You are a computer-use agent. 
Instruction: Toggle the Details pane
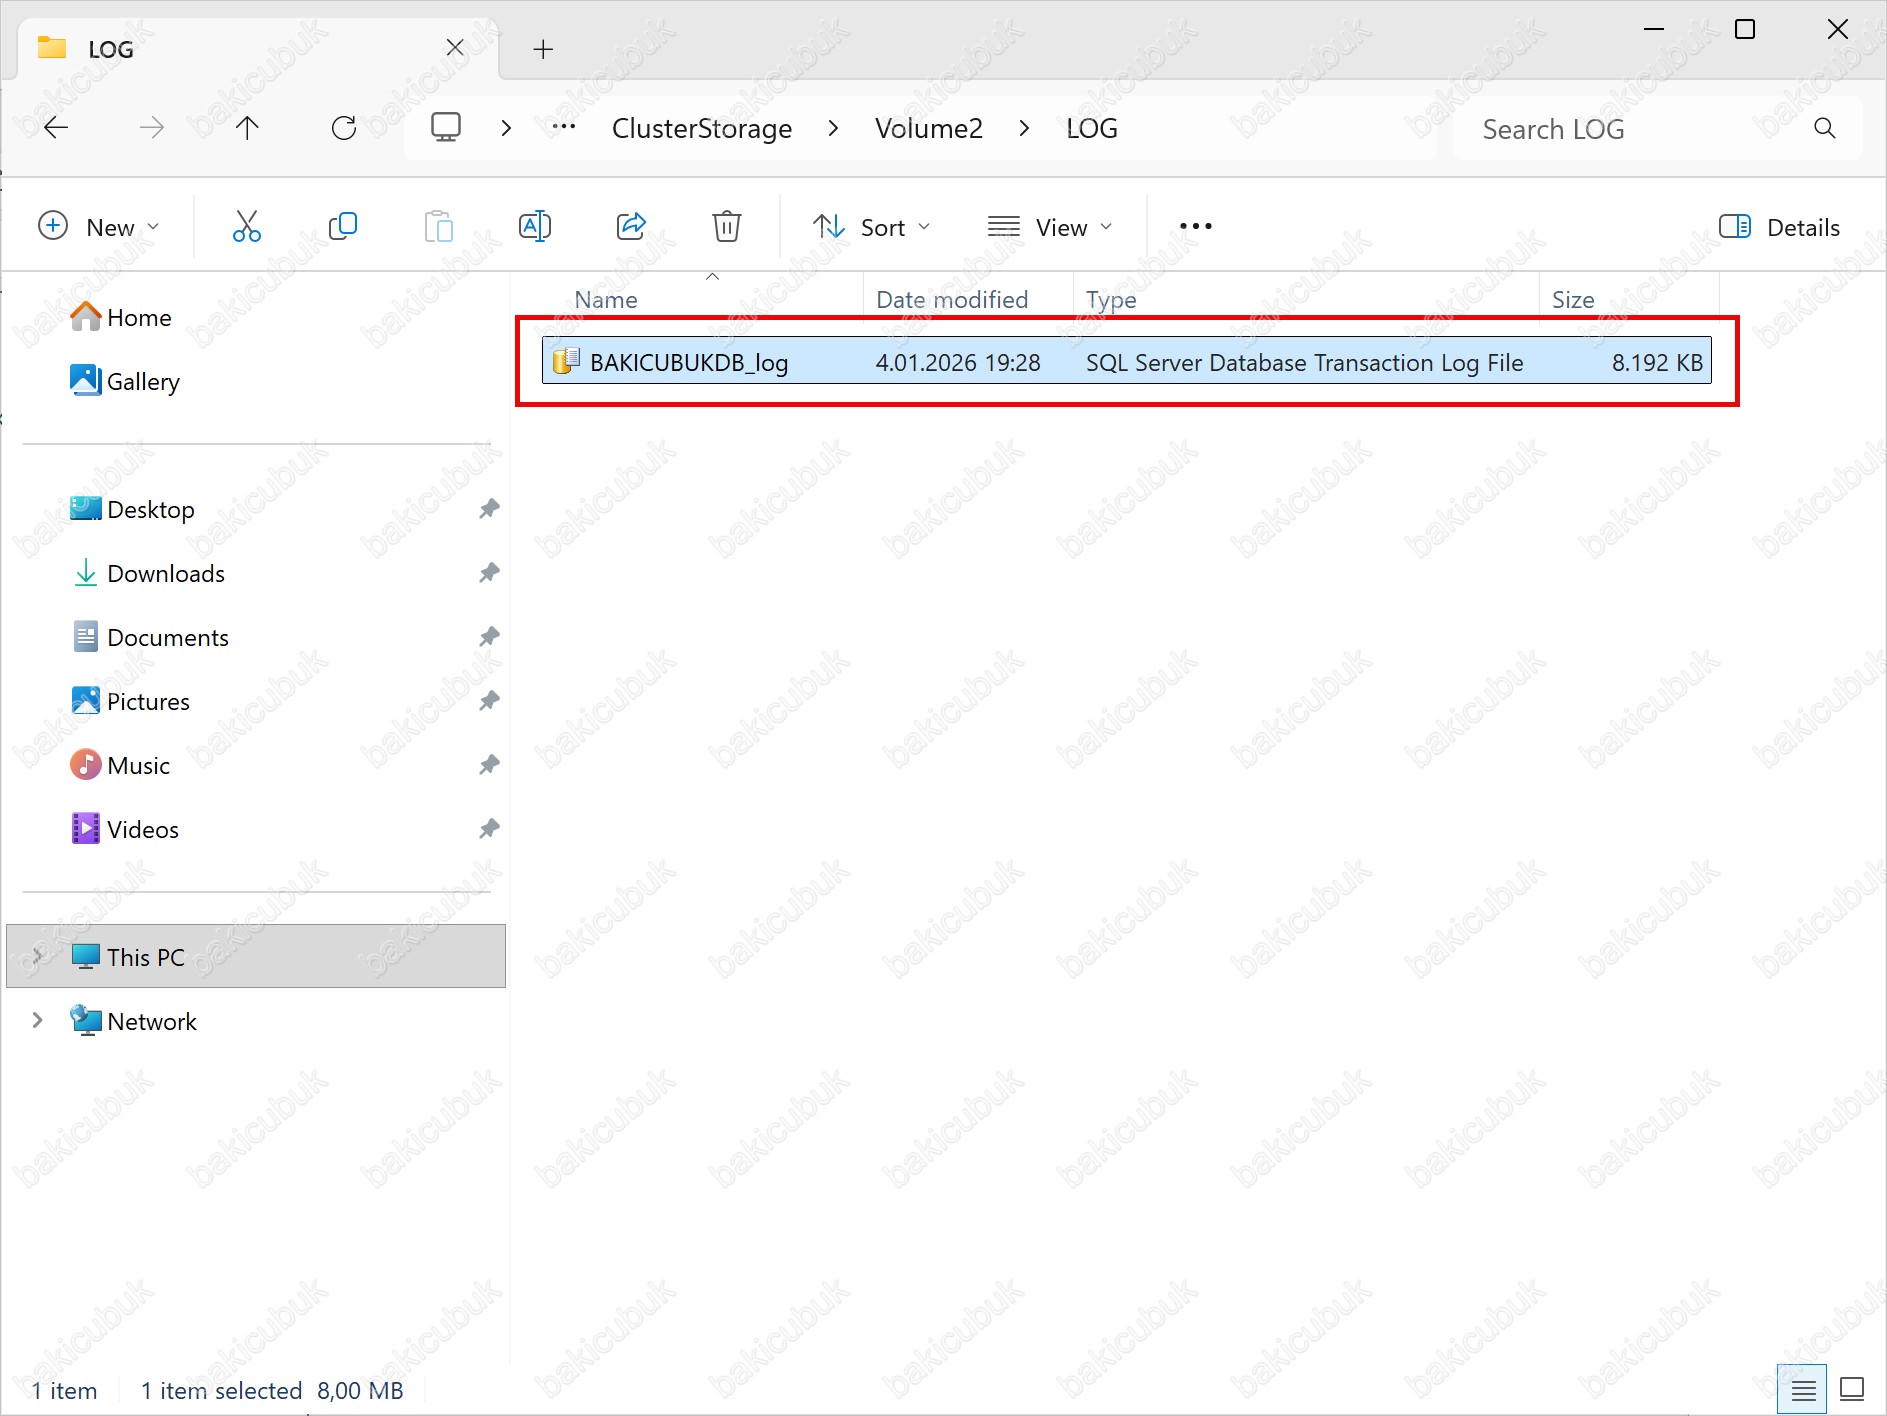[1780, 227]
